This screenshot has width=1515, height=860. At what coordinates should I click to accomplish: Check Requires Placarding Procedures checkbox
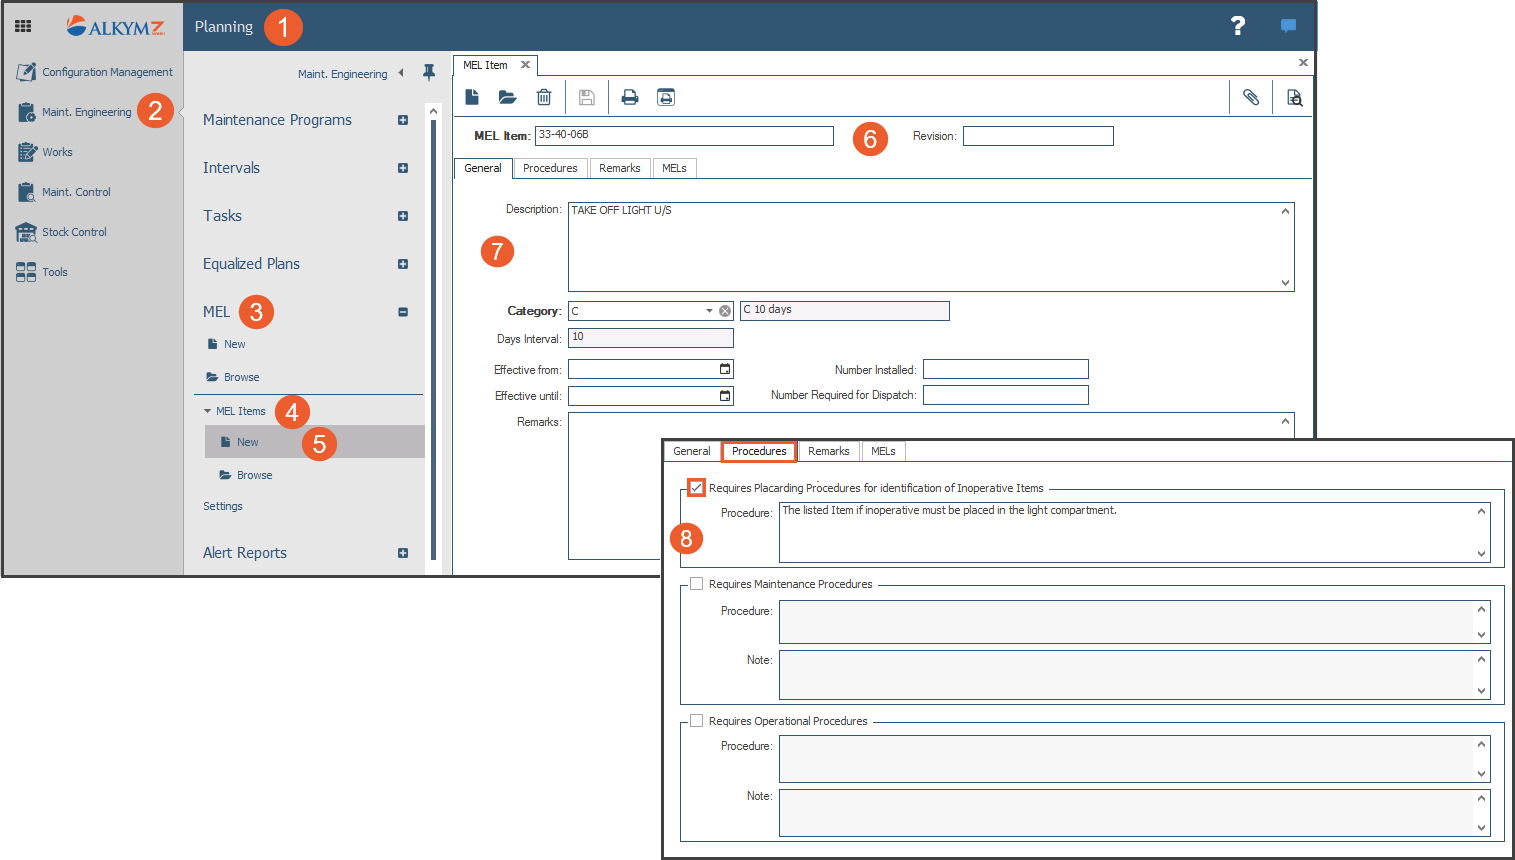[697, 488]
